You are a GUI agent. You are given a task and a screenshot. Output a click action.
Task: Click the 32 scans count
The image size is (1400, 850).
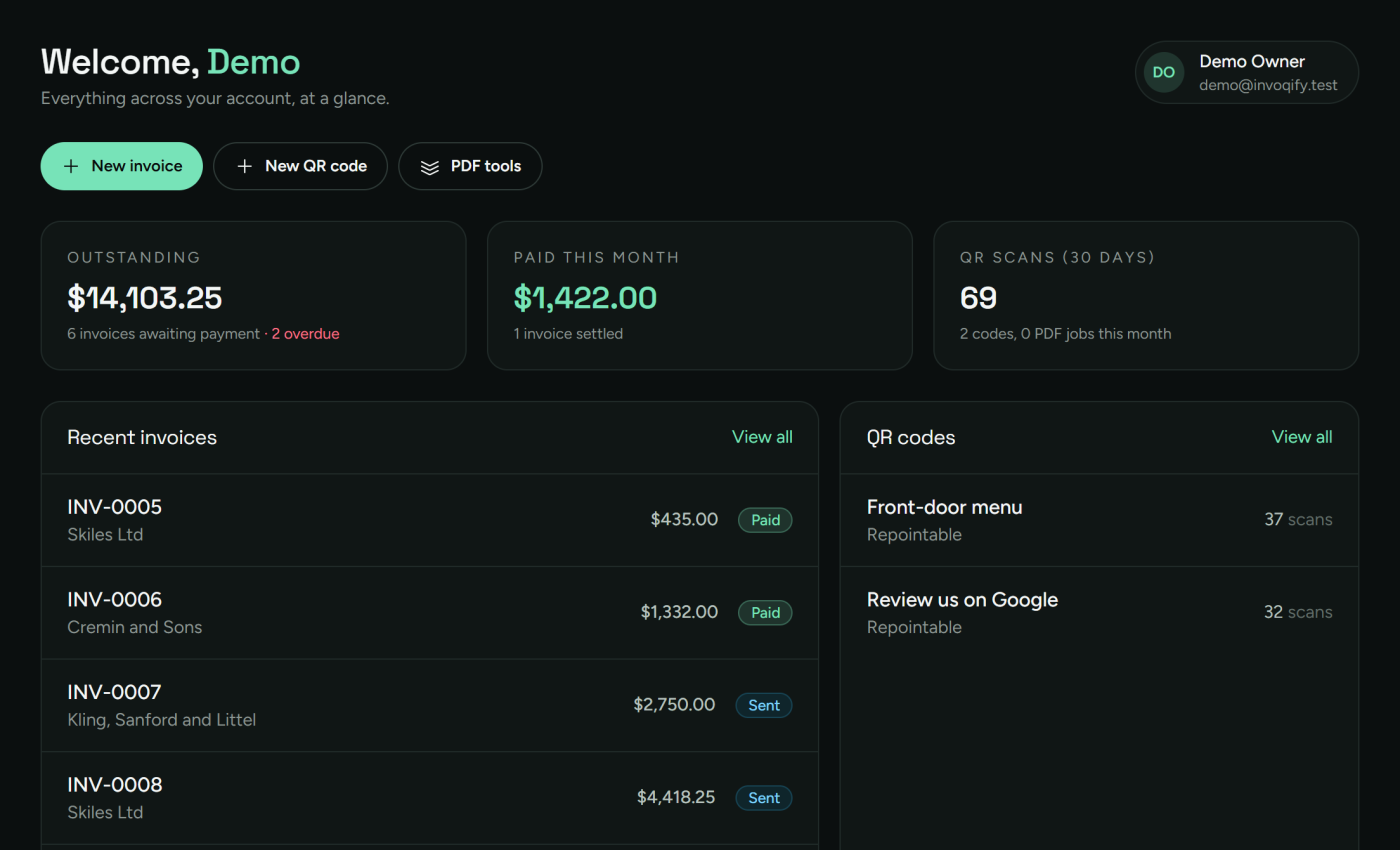coord(1298,612)
